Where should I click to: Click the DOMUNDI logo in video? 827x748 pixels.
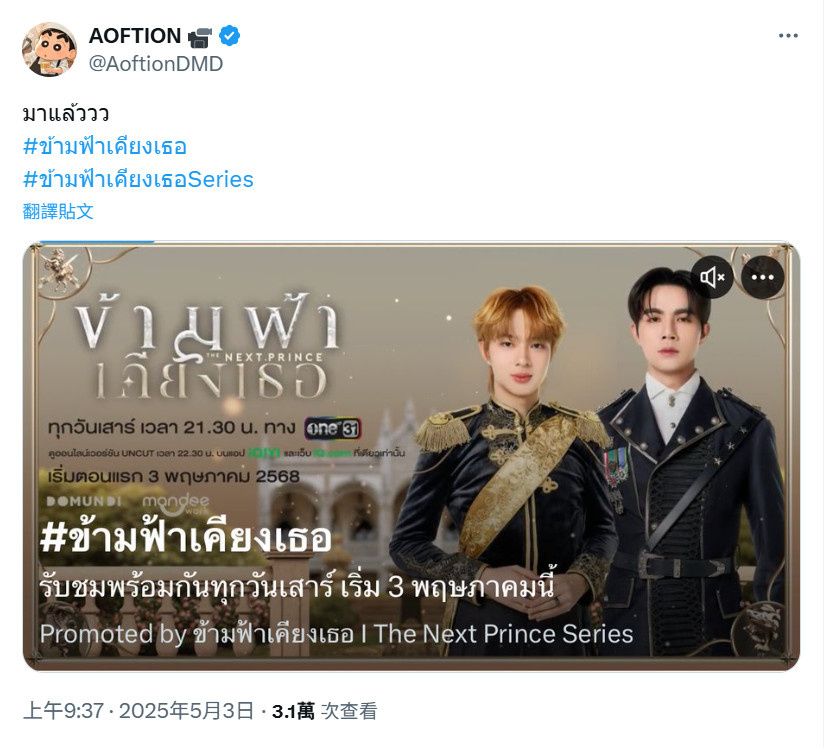coord(84,501)
